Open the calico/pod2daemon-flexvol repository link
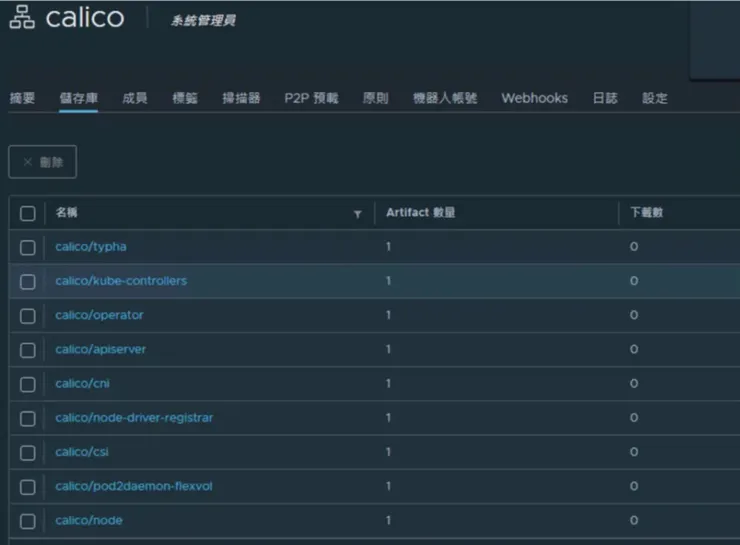Screen dimensions: 740x545 [134, 486]
